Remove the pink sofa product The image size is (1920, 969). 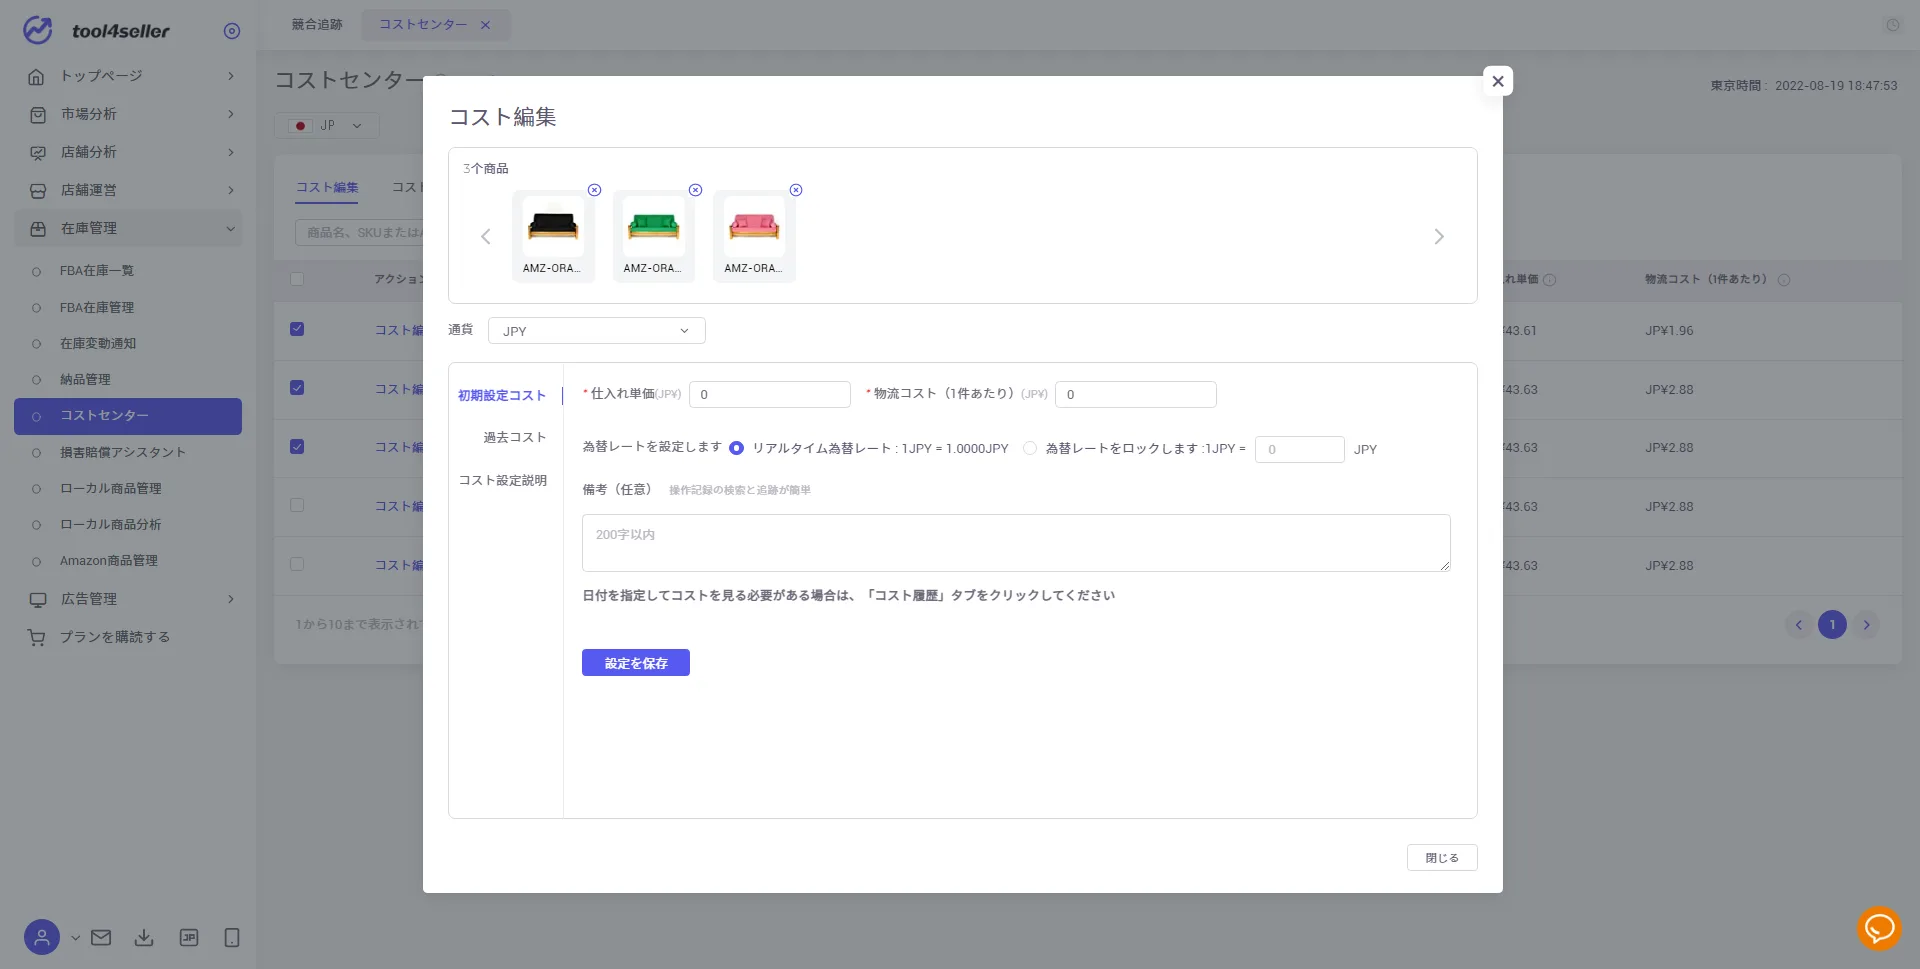tap(796, 190)
